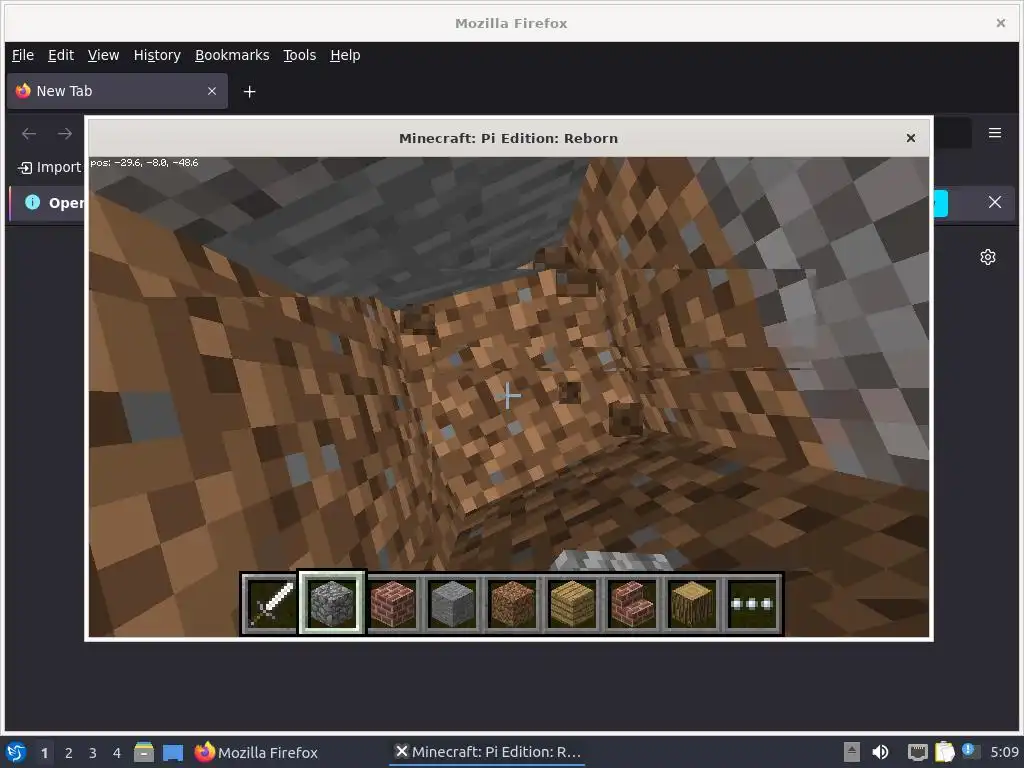Switch to workspace 2 on taskbar

pos(69,753)
